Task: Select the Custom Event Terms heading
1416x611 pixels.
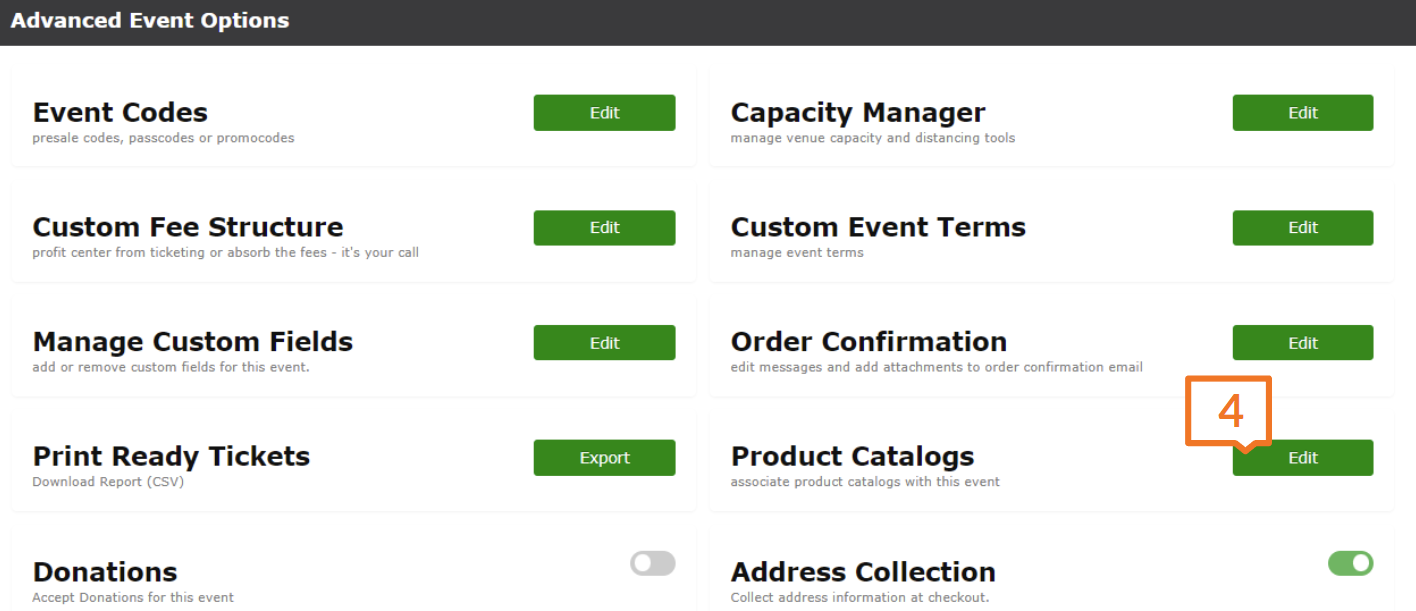Action: coord(878,227)
